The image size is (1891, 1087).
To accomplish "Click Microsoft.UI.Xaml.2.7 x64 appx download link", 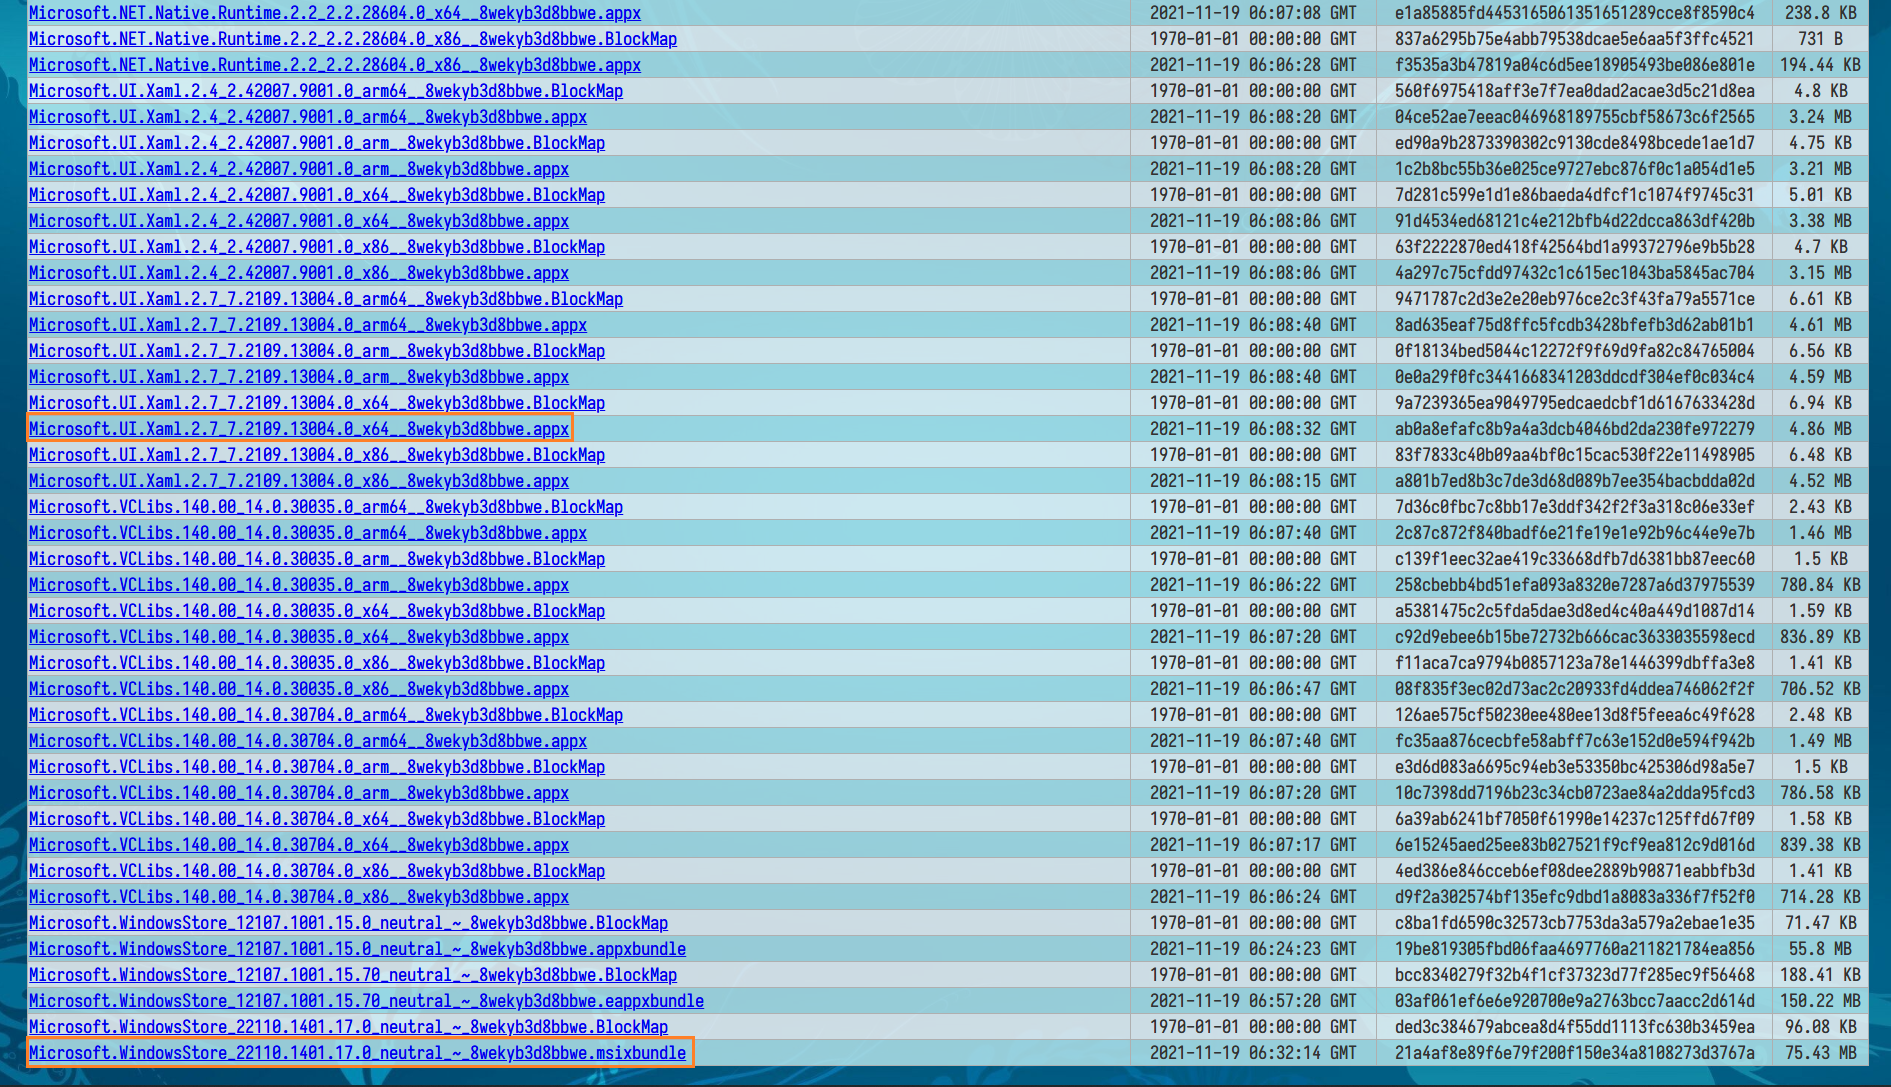I will pos(298,429).
